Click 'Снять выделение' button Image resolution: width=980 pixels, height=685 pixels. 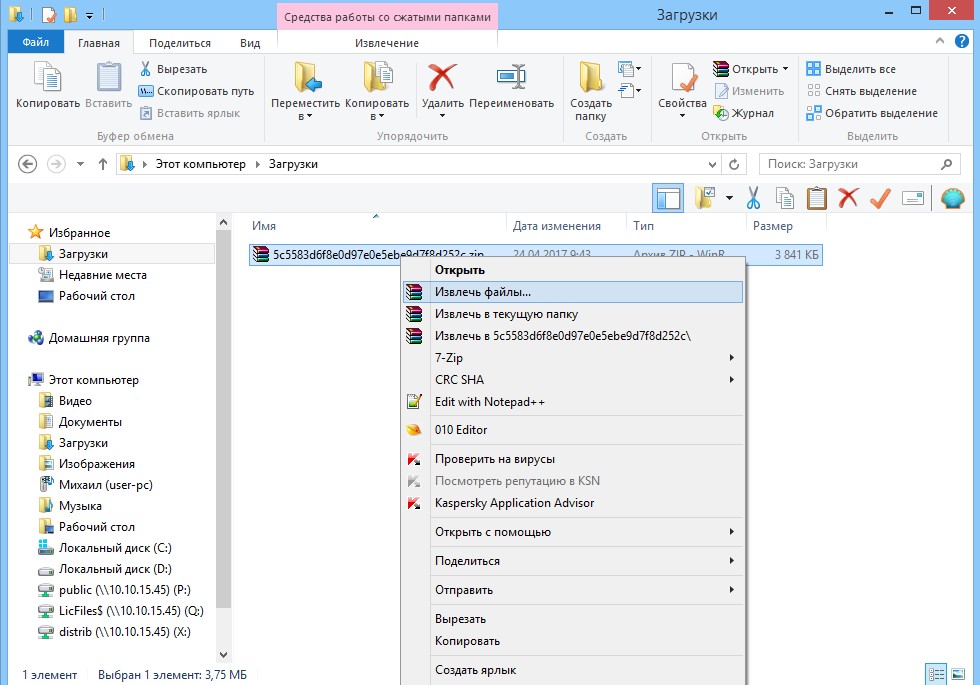[862, 91]
